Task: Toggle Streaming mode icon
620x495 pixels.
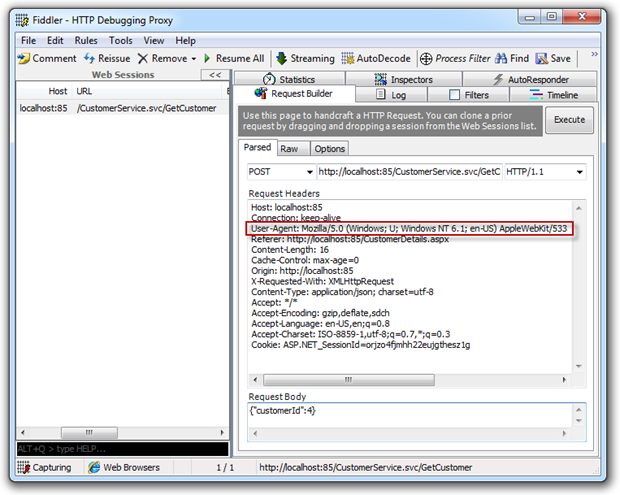Action: (x=281, y=59)
